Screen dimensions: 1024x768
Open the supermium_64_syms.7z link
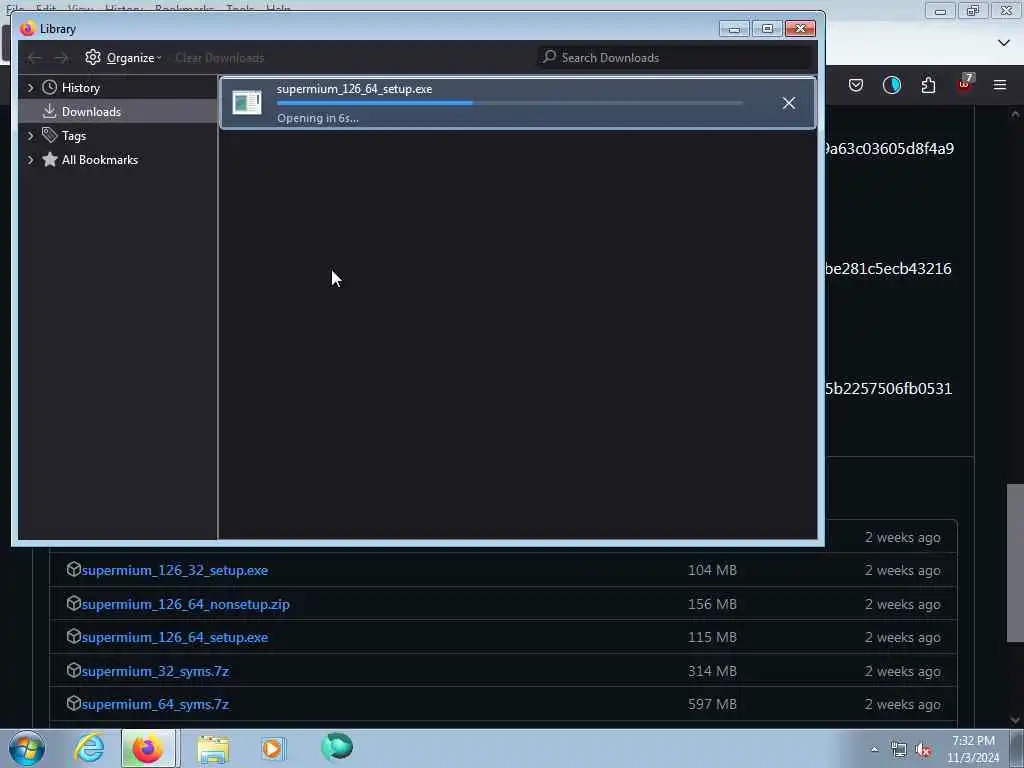pyautogui.click(x=155, y=705)
